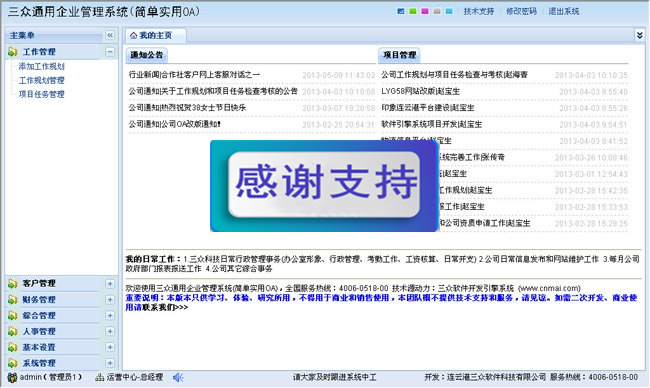Click 修改密码 to change password
Viewport: 650px width, 388px height.
pos(521,12)
